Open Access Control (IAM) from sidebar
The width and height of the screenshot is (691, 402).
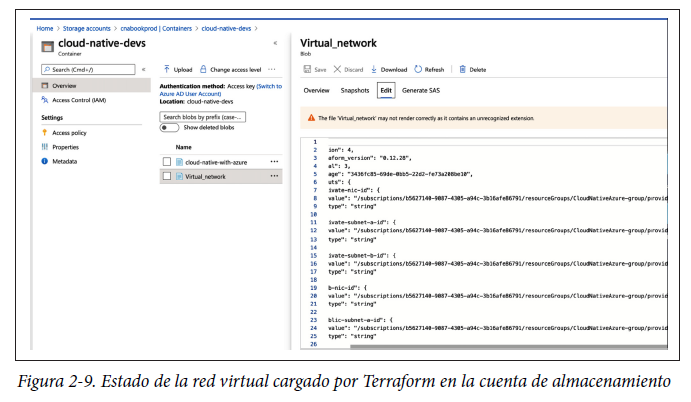click(78, 100)
